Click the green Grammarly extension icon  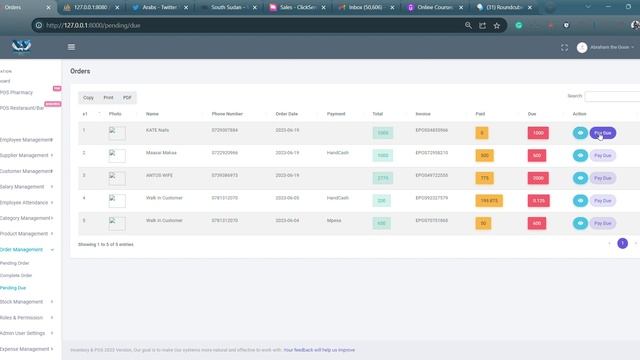click(519, 25)
